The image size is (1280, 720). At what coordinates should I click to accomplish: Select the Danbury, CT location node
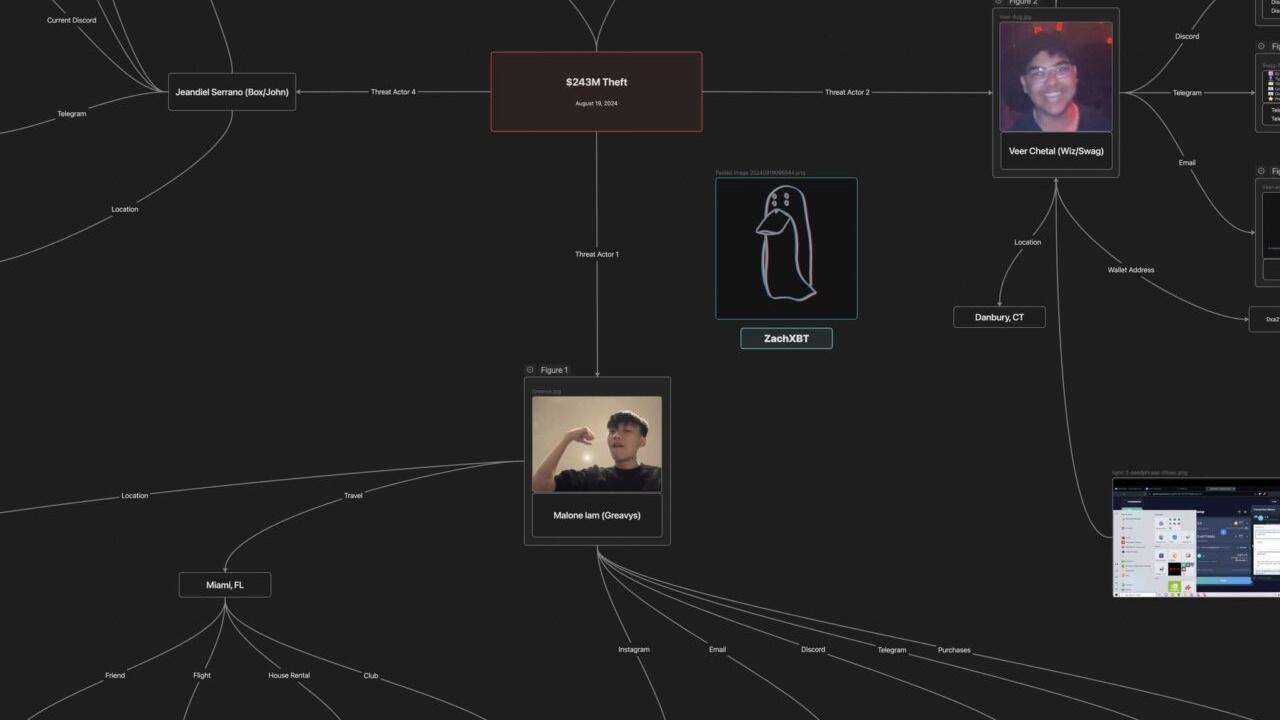tap(999, 317)
